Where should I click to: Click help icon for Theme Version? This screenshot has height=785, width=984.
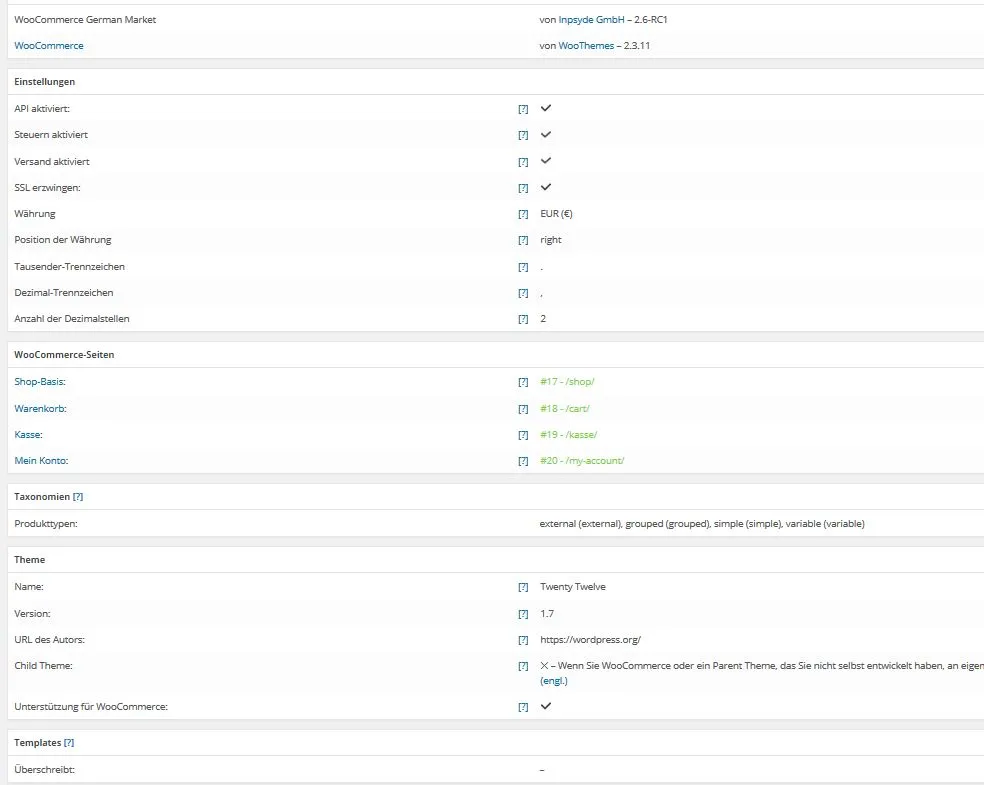(x=523, y=614)
